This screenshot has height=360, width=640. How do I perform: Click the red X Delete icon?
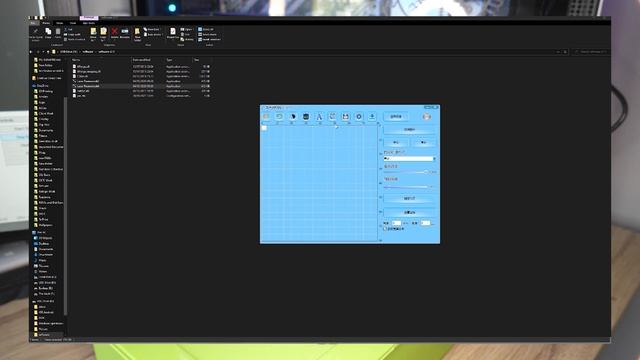click(115, 32)
